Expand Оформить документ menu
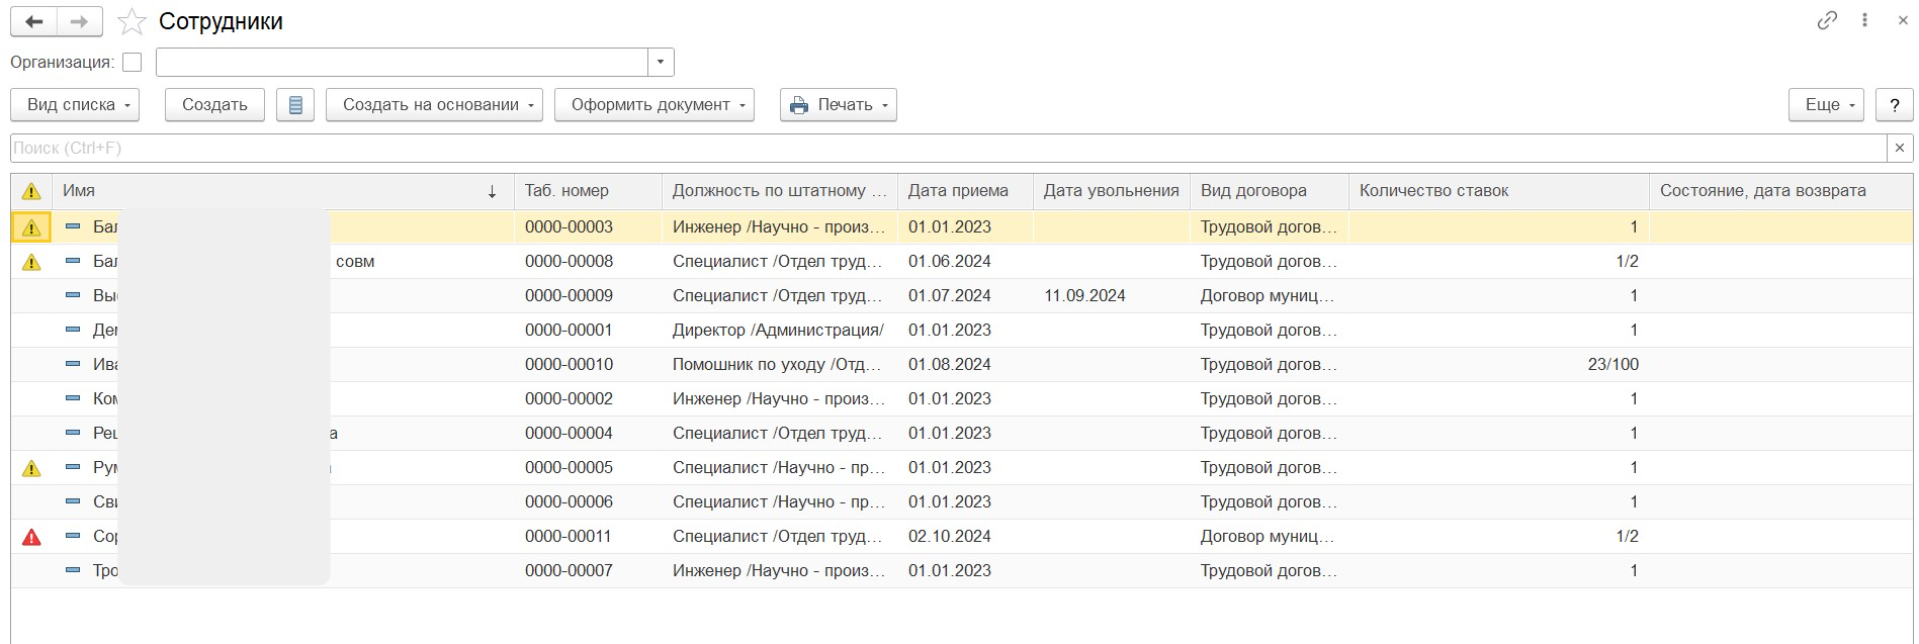 coord(654,105)
